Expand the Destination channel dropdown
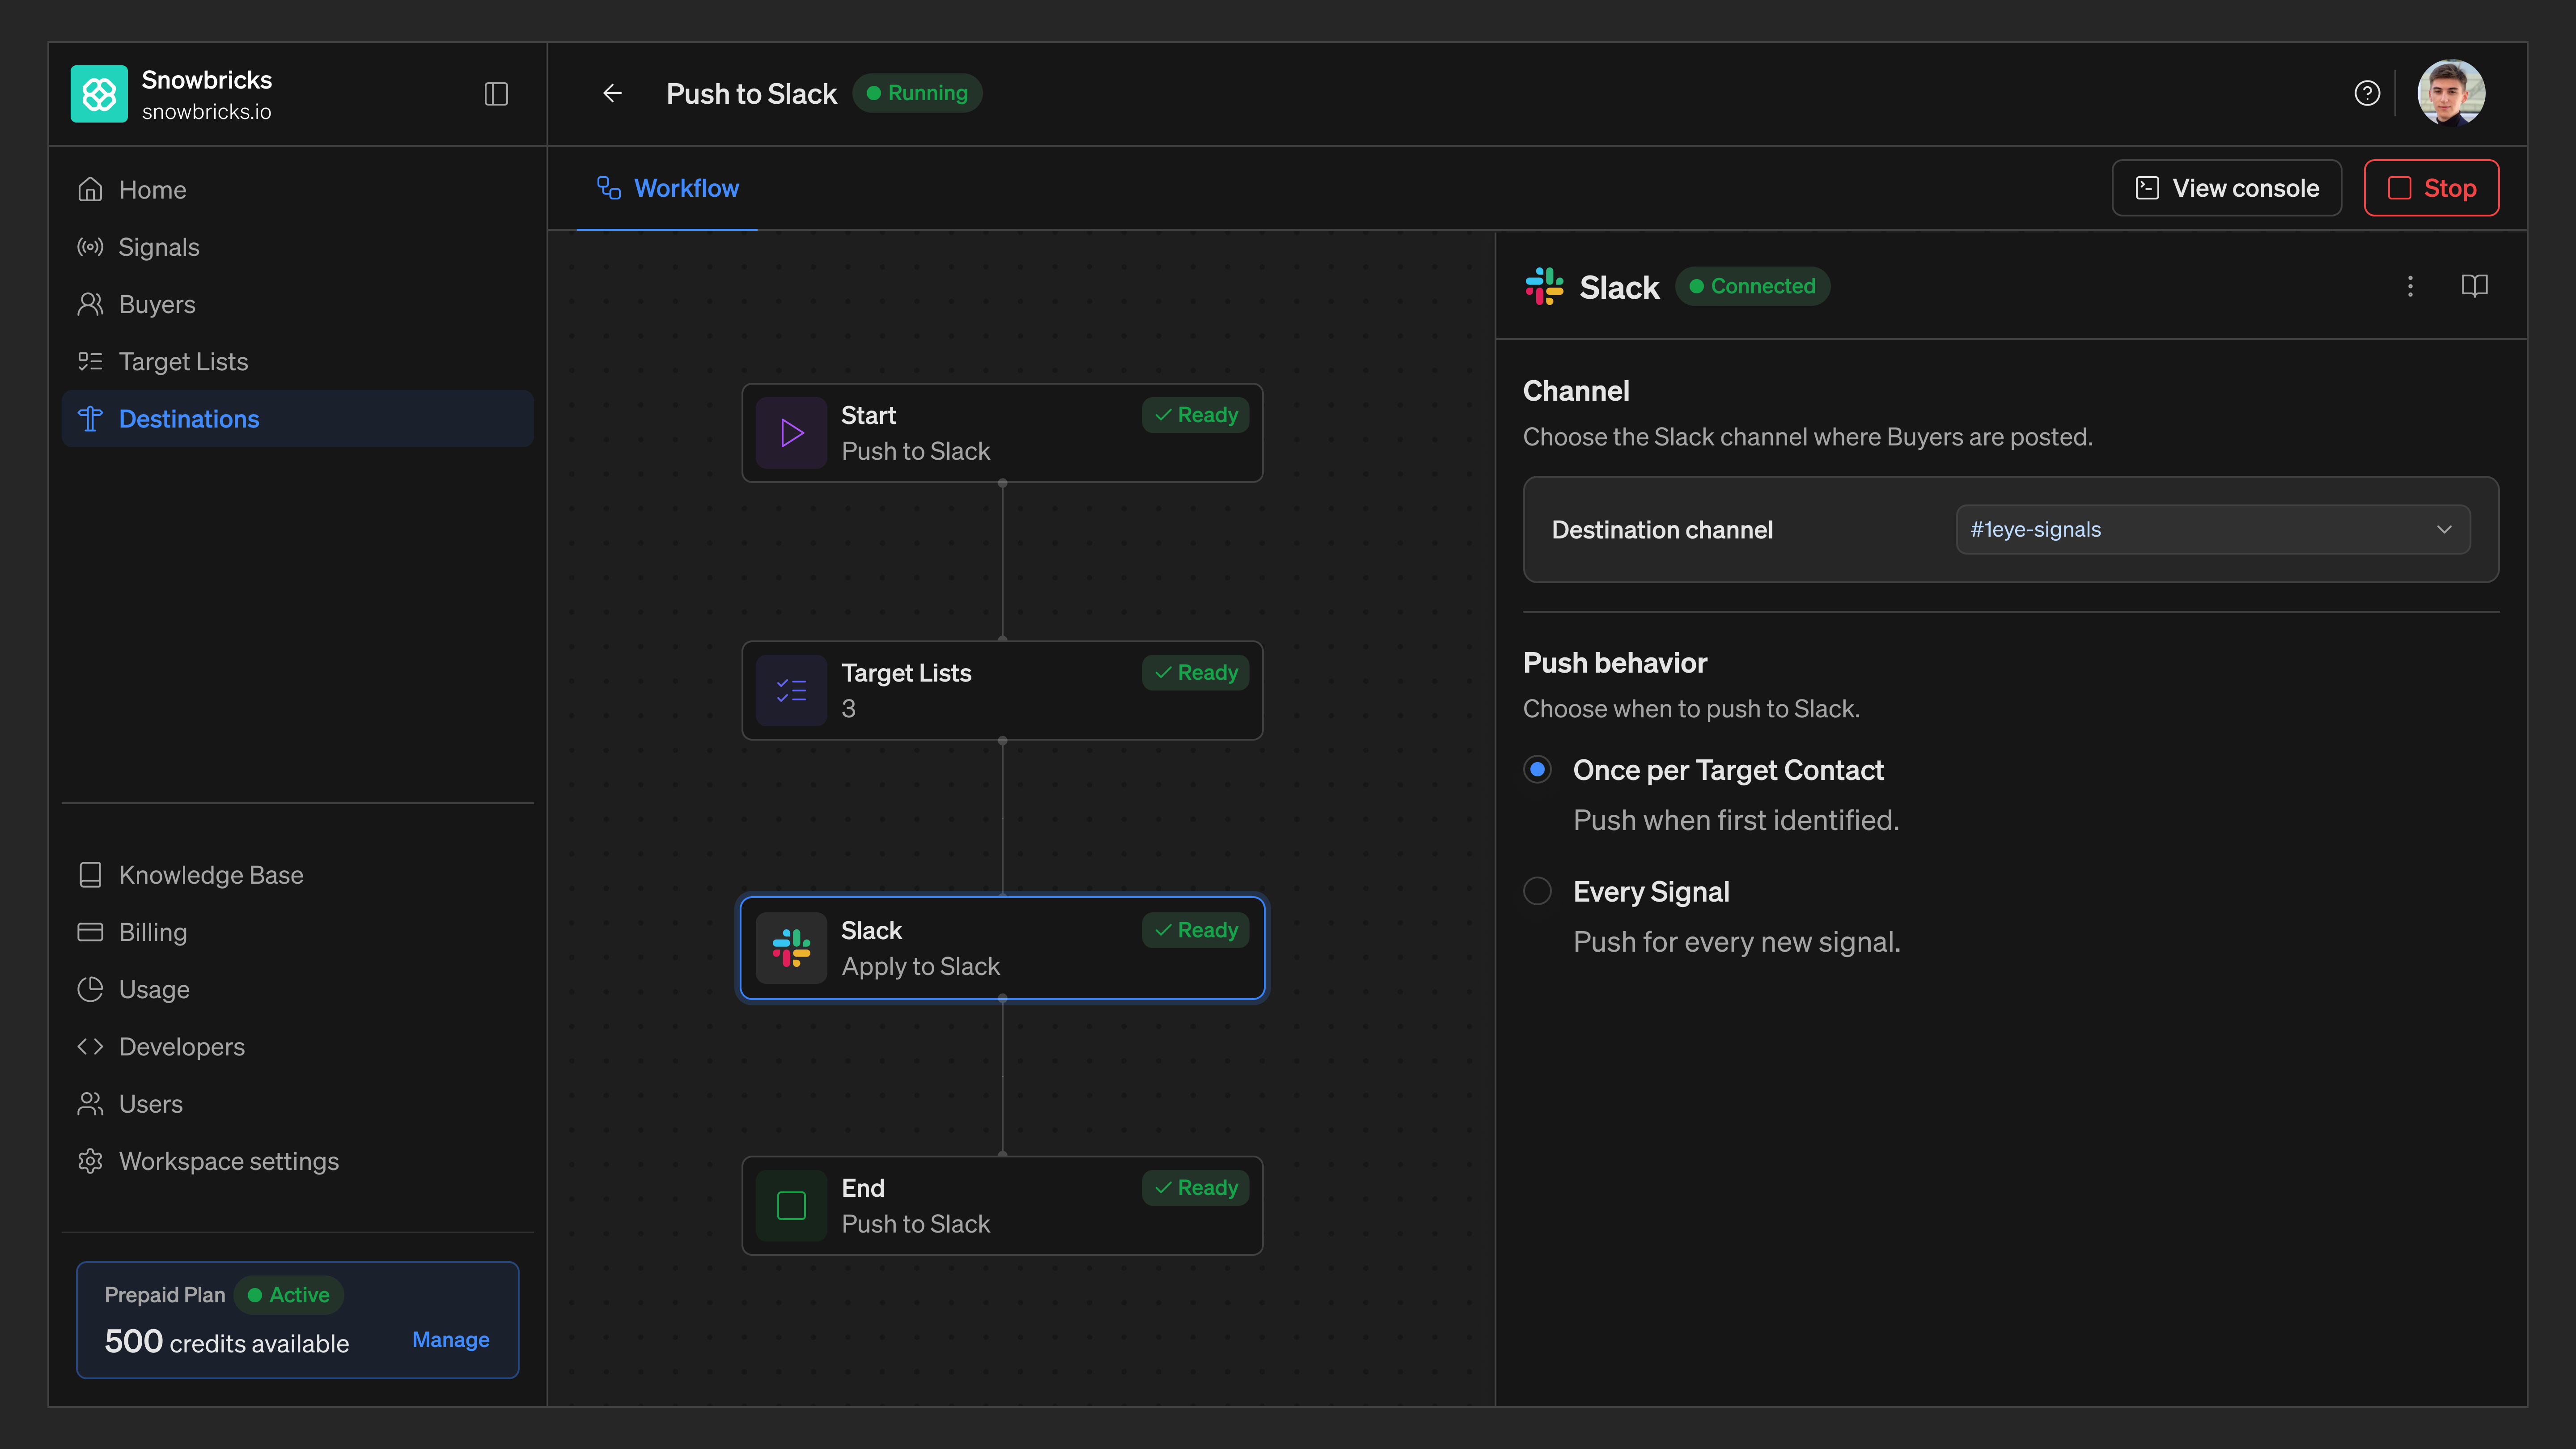 (2212, 530)
